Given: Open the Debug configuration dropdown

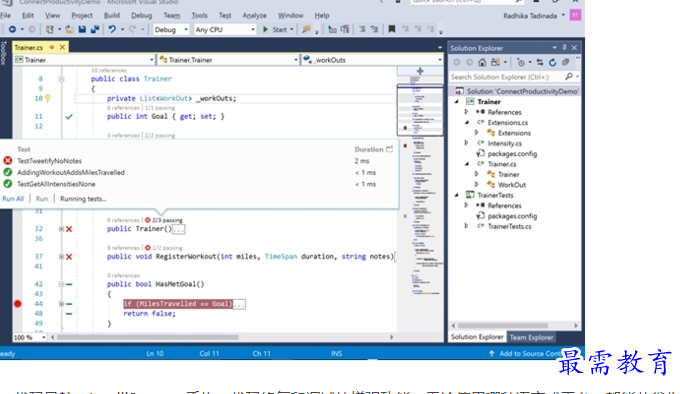Looking at the screenshot, I should click(171, 29).
